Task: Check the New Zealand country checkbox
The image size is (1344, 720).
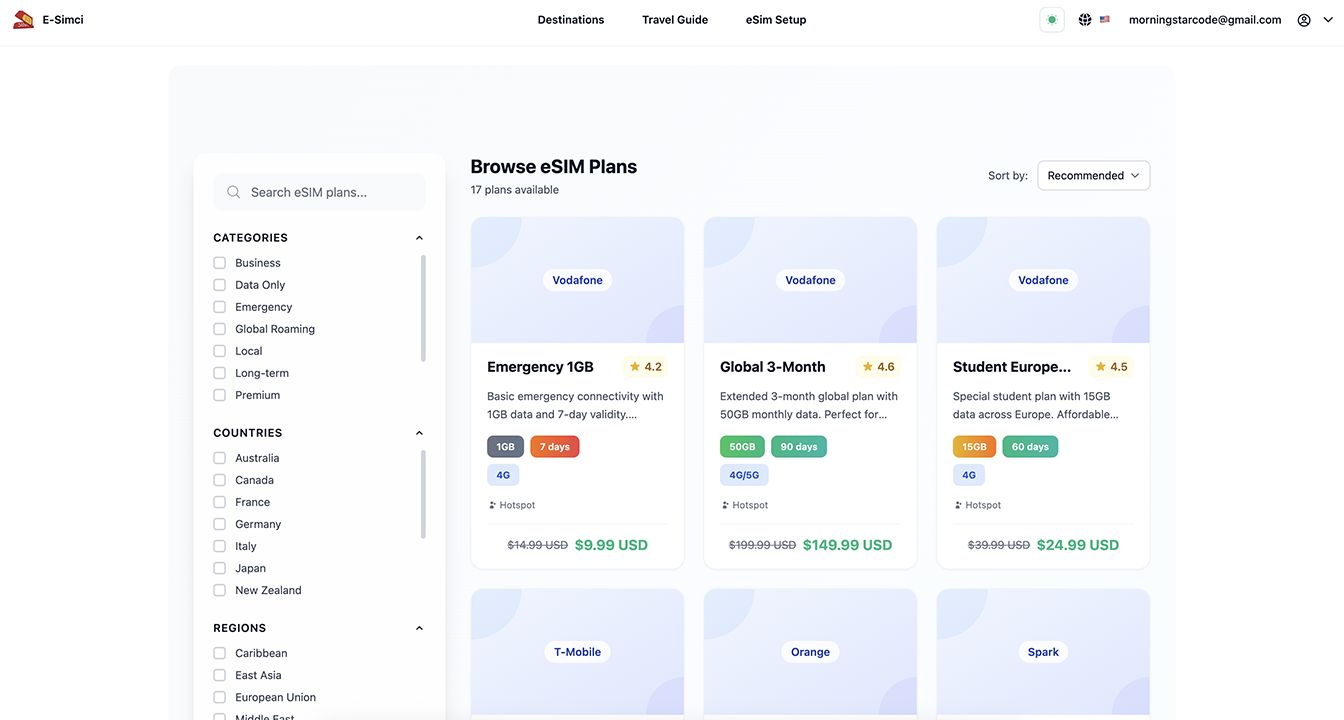Action: [x=220, y=590]
